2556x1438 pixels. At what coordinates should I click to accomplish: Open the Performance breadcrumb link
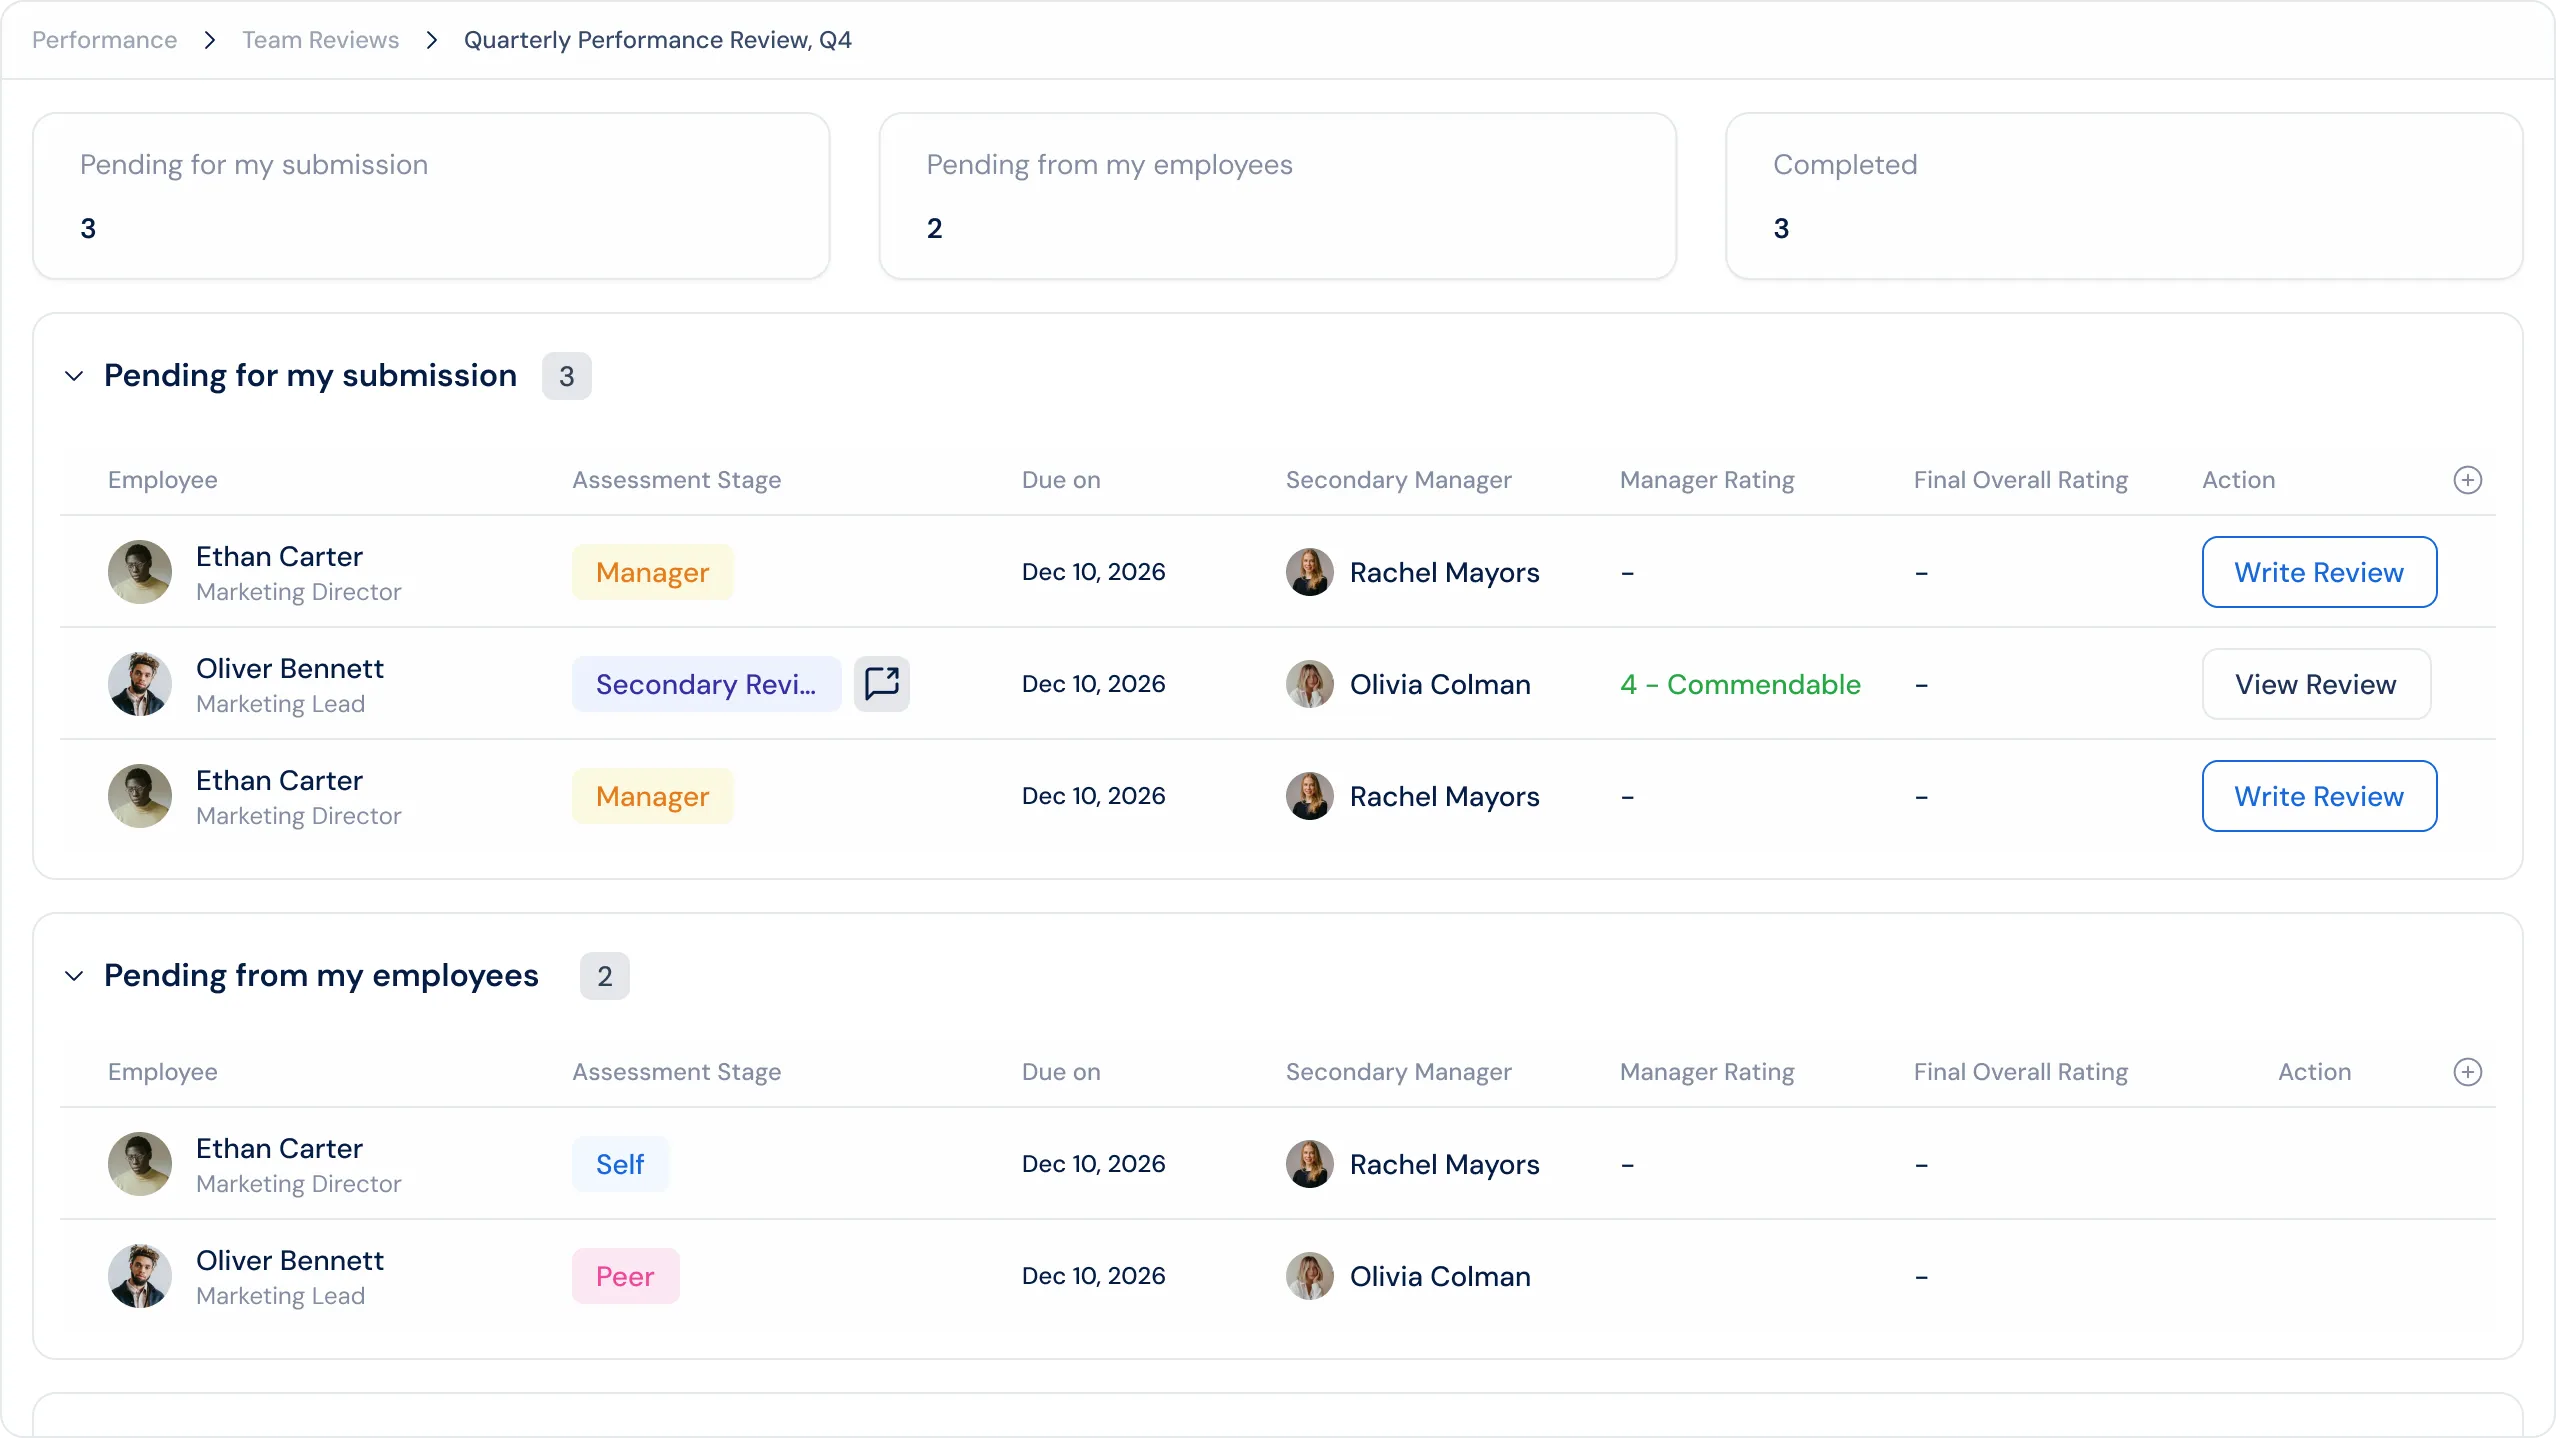(104, 40)
